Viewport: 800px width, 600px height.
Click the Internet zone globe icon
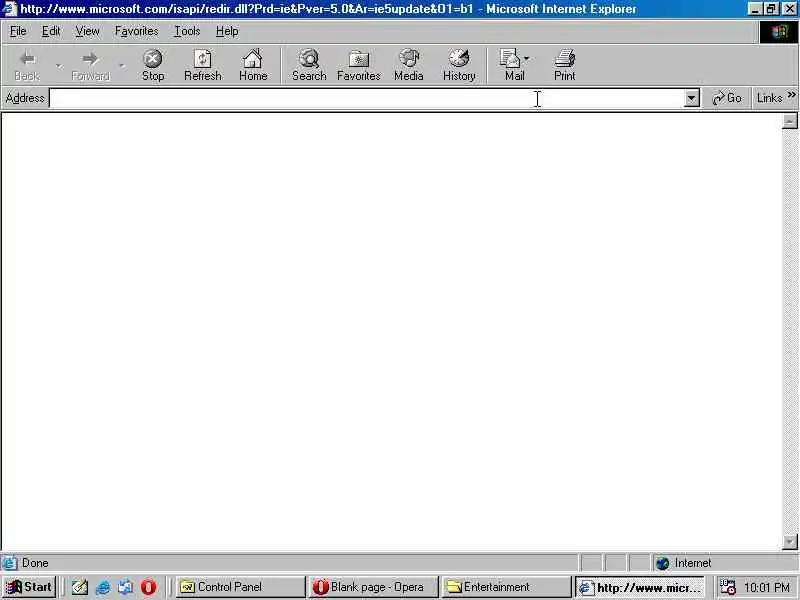[x=662, y=563]
